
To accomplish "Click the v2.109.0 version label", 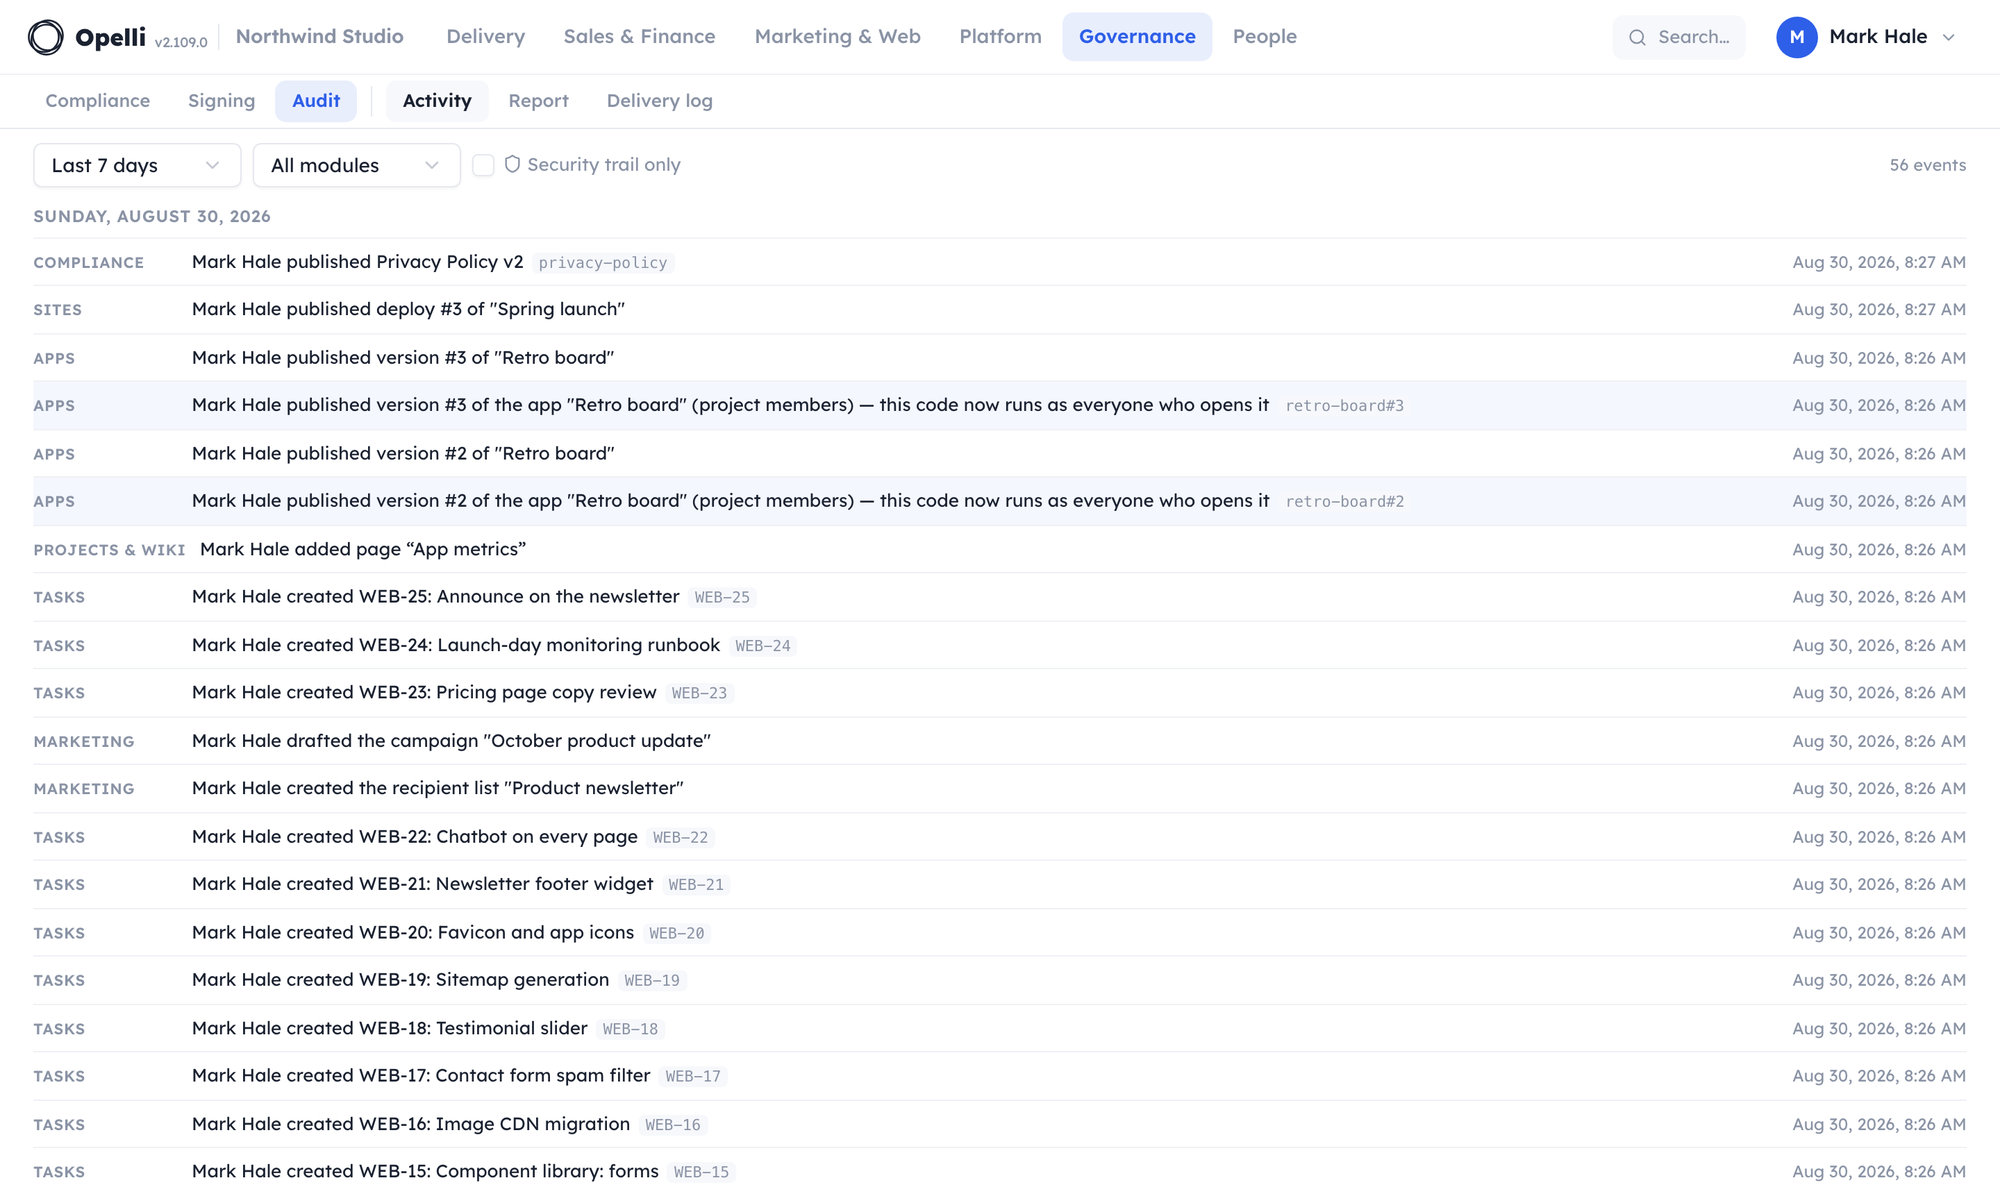I will coord(181,42).
